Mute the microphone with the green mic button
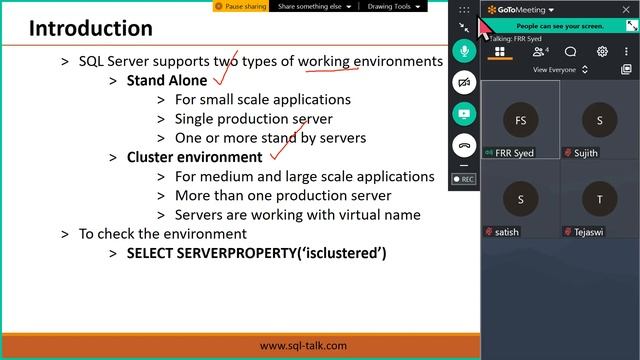 pos(464,51)
